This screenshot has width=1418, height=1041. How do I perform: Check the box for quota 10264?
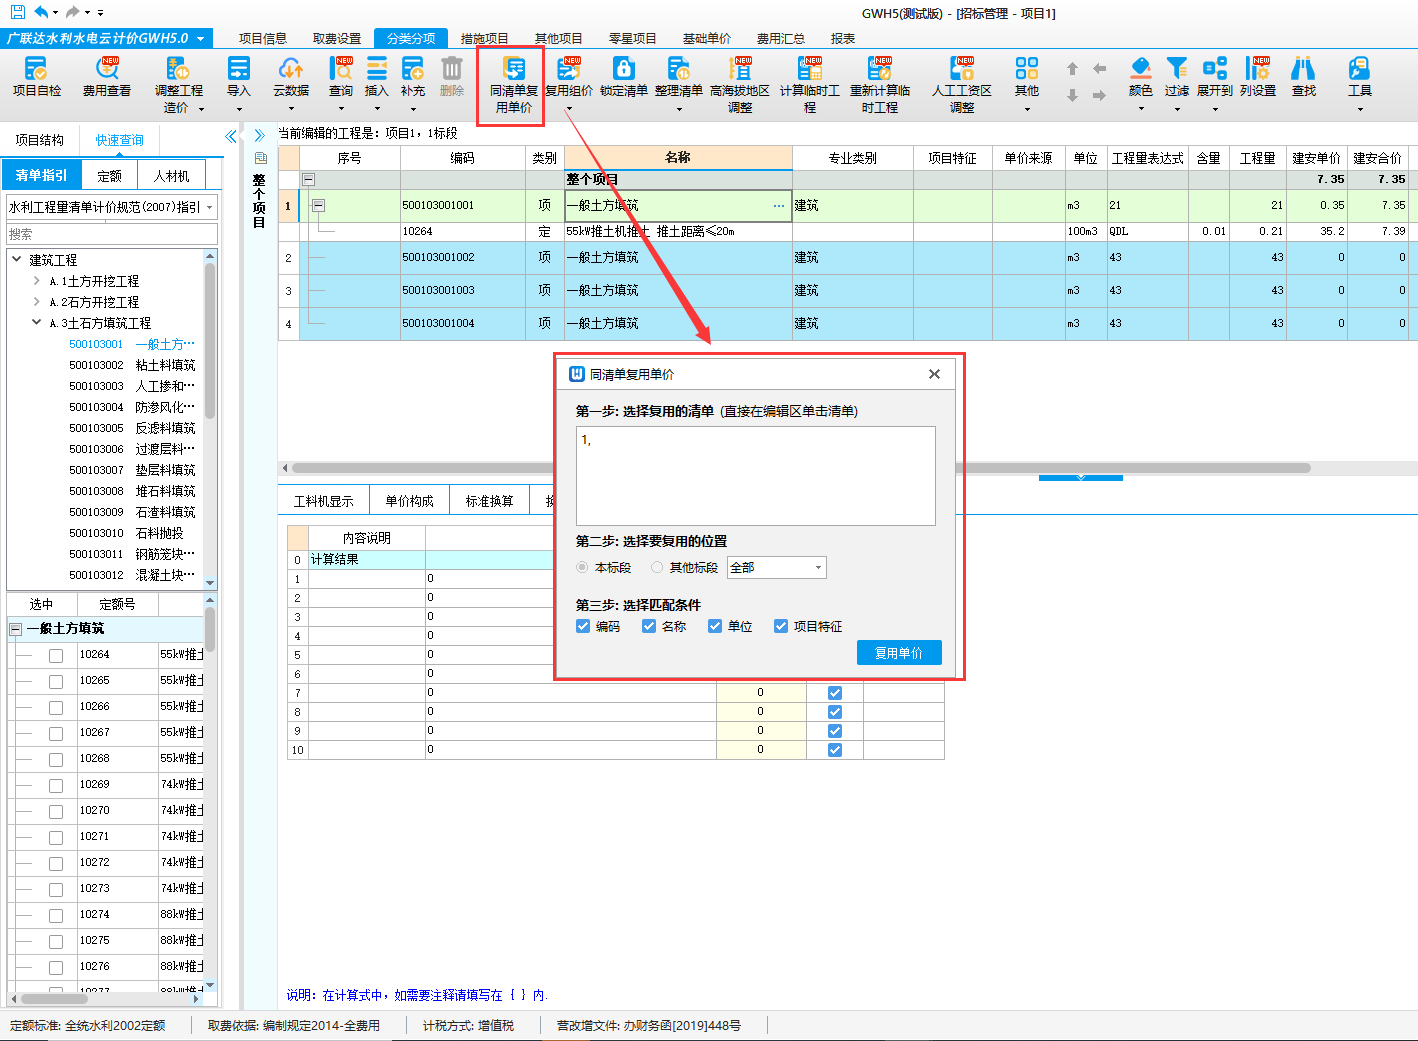[56, 656]
